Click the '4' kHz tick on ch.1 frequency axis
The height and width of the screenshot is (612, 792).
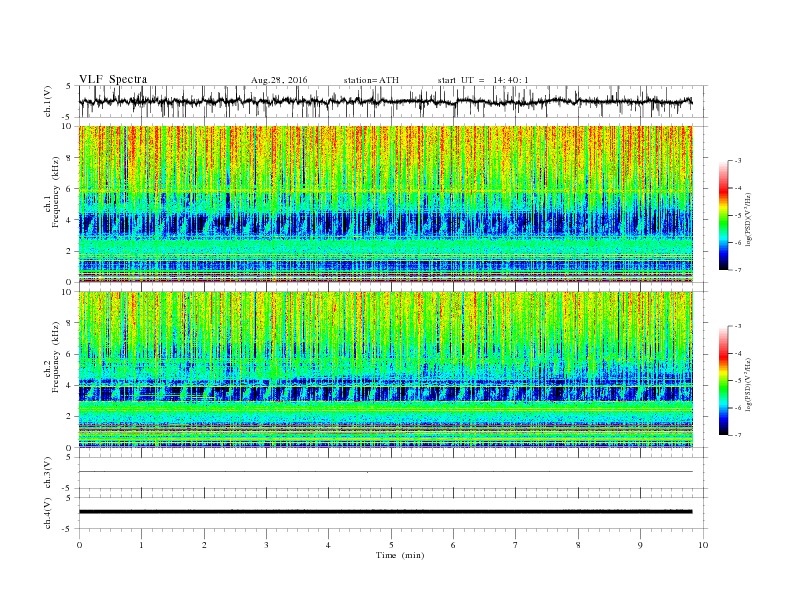coord(69,220)
